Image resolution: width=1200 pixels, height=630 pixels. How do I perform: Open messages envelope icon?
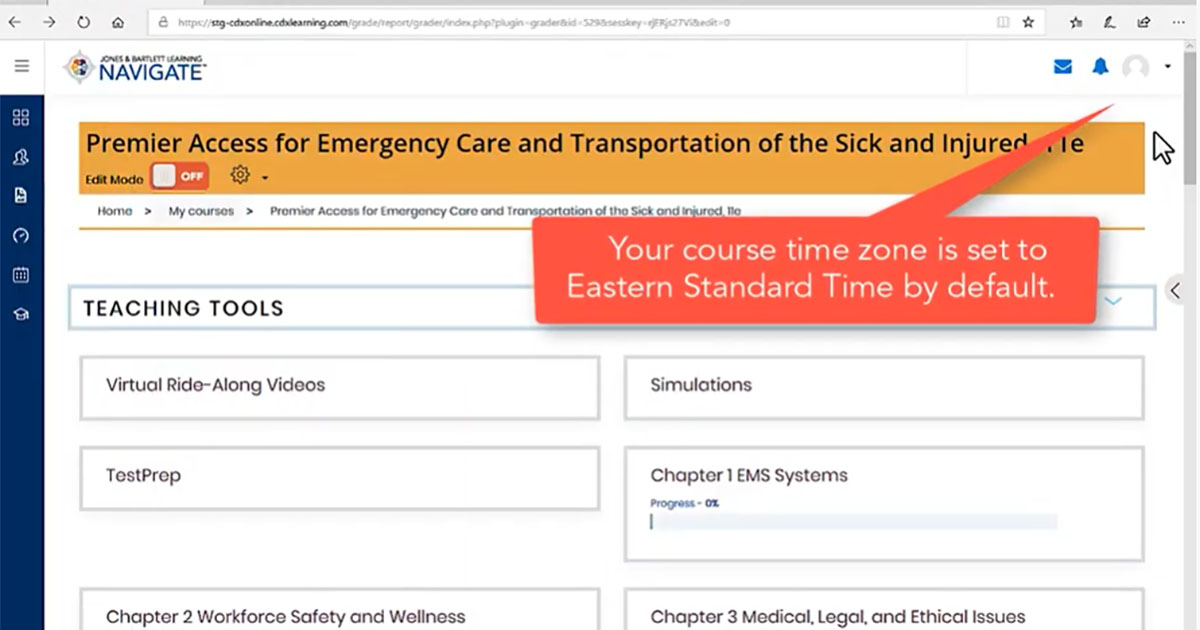(1063, 67)
